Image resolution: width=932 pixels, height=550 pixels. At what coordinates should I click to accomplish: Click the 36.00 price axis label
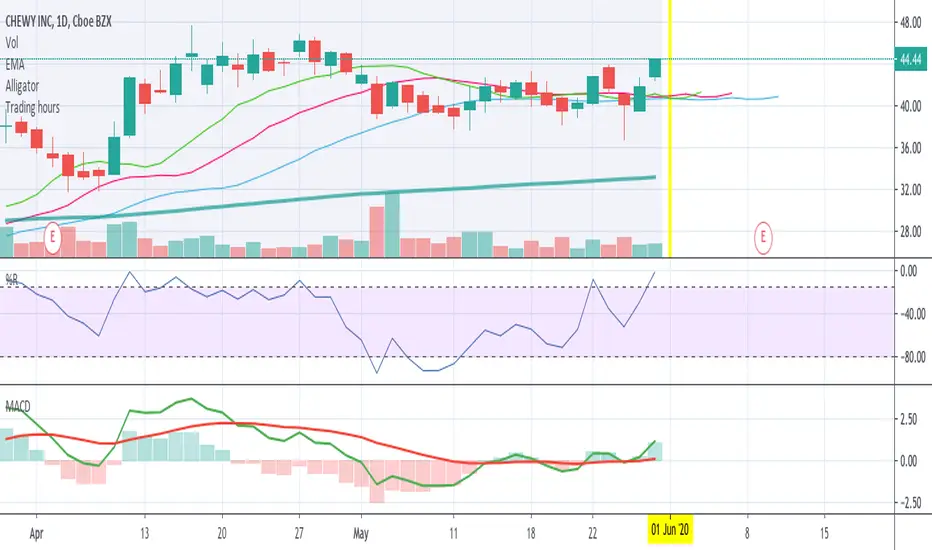(x=911, y=148)
